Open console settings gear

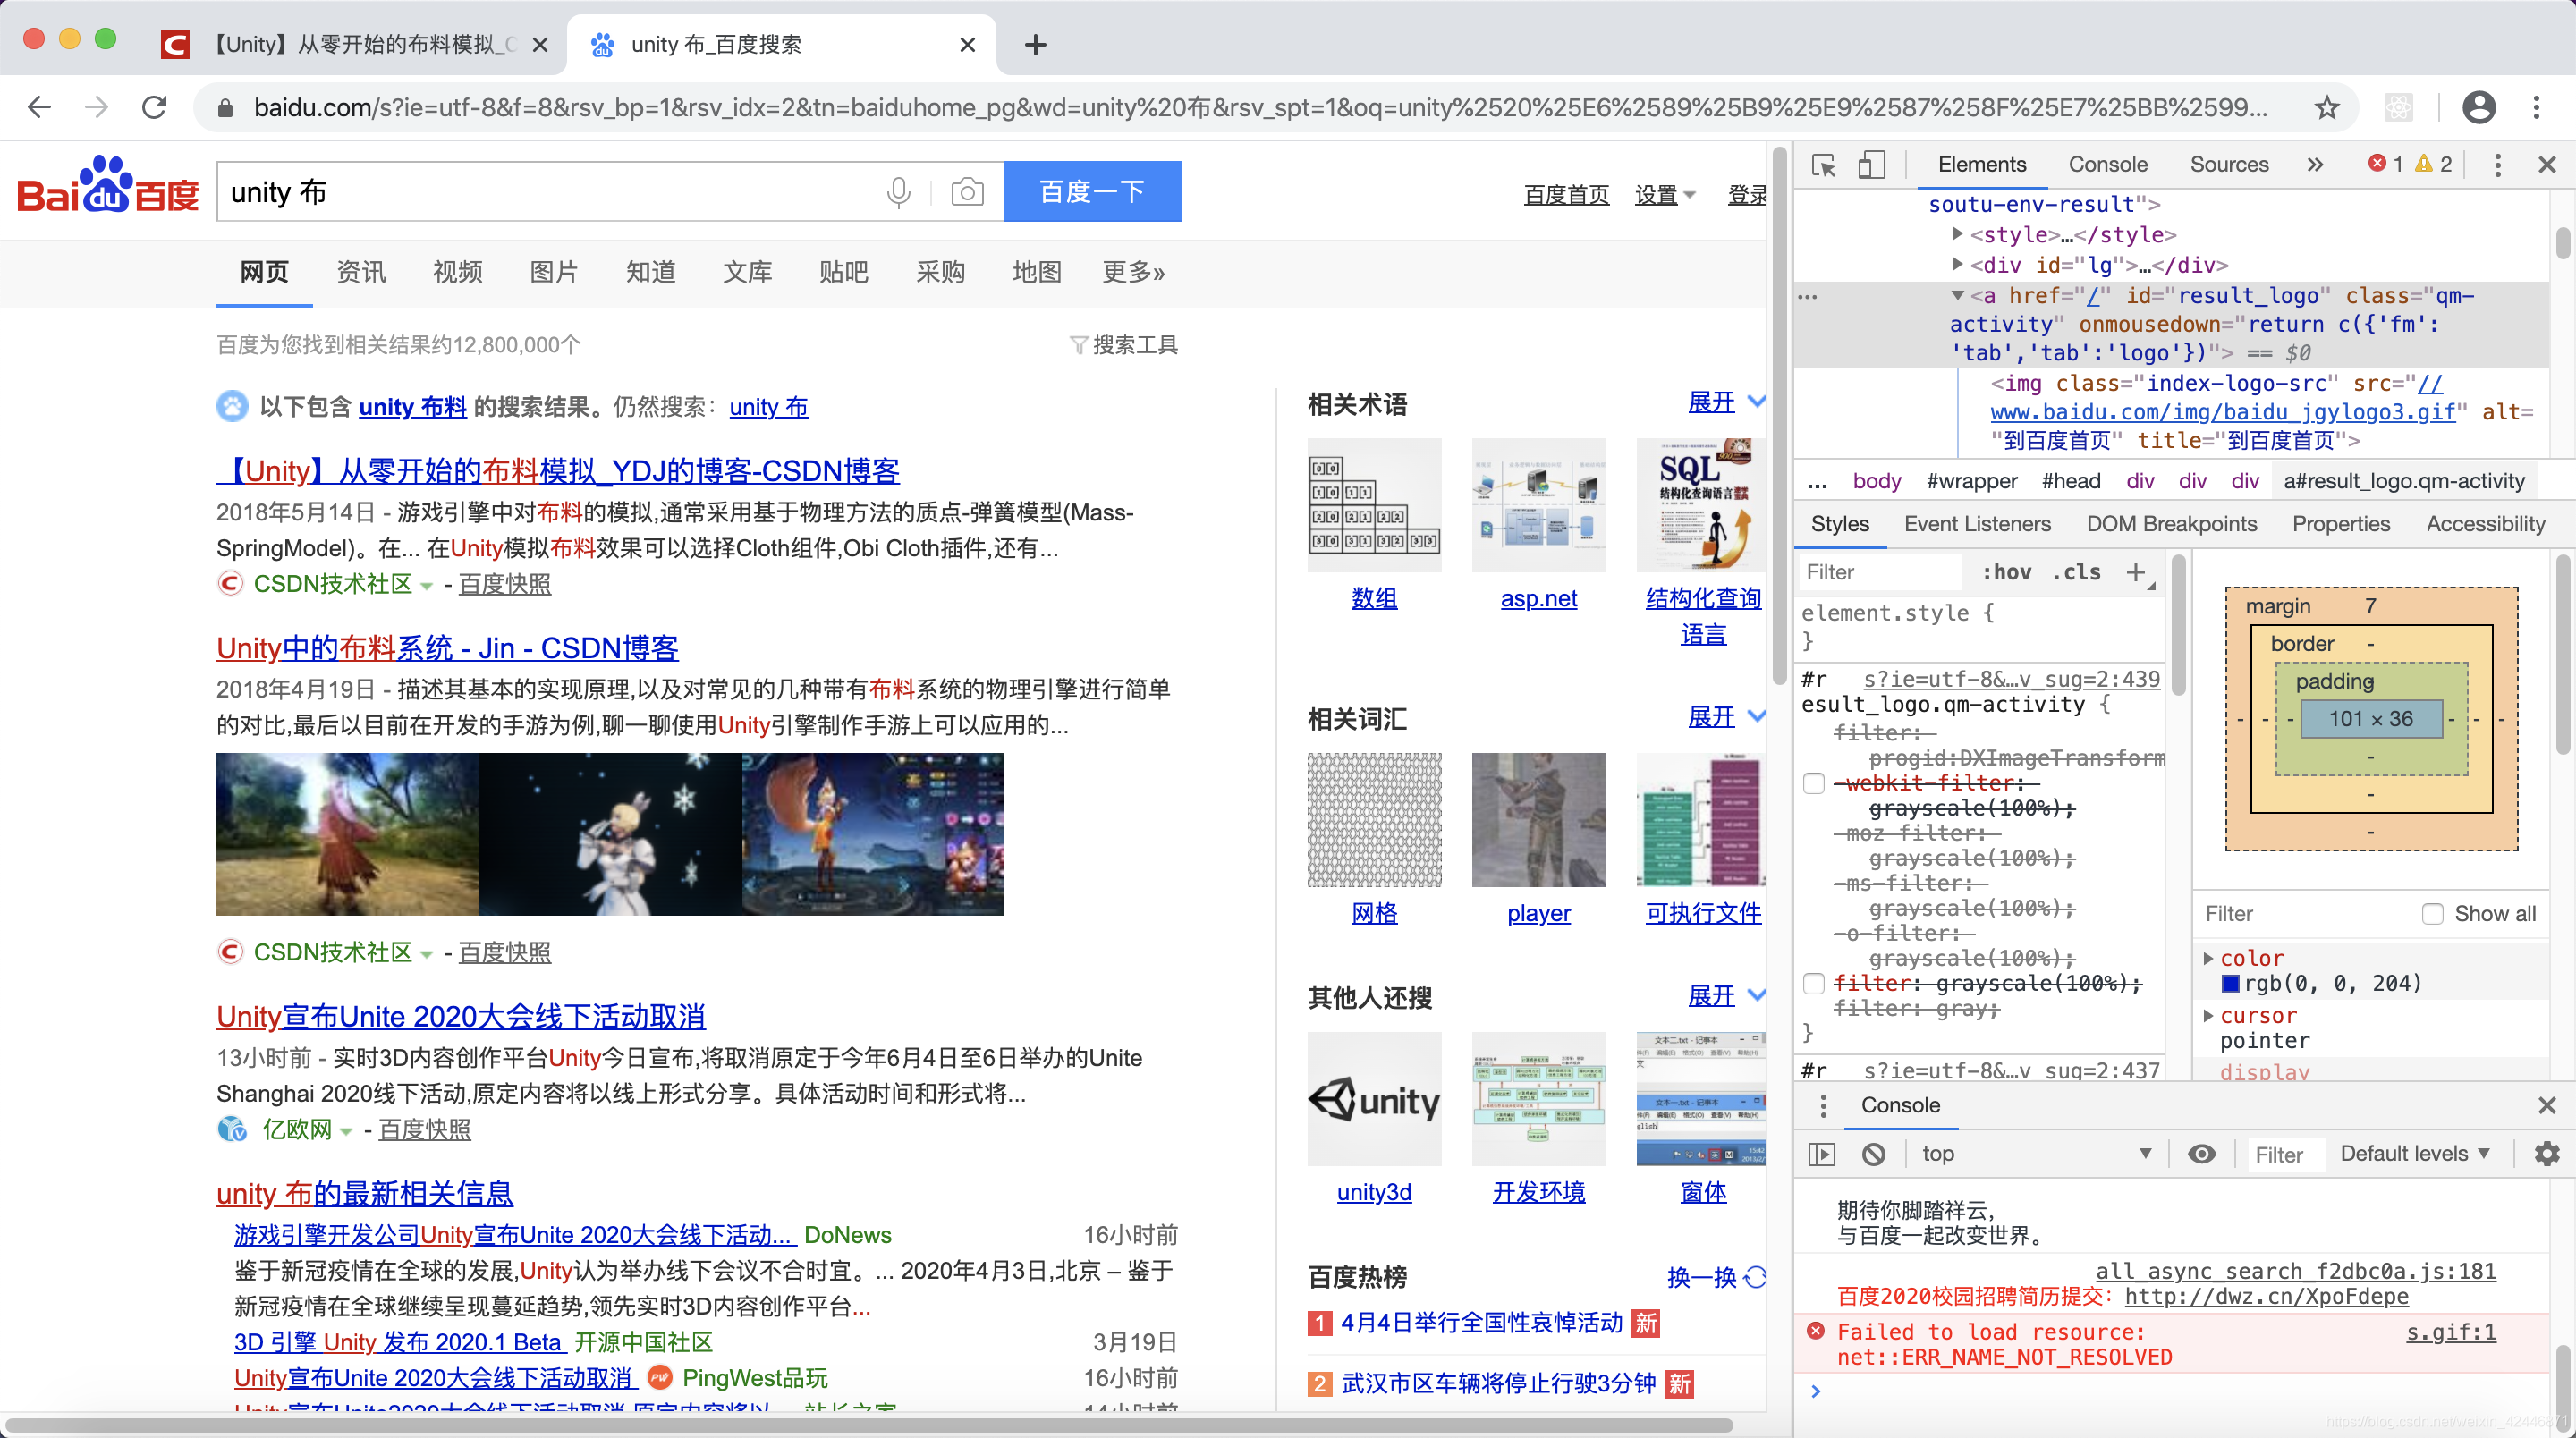click(2546, 1154)
